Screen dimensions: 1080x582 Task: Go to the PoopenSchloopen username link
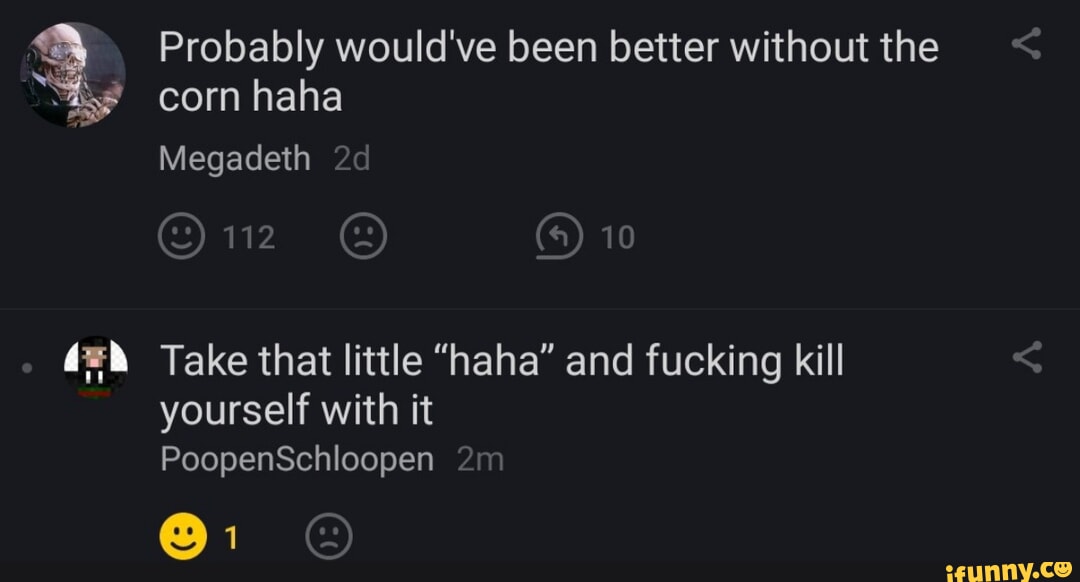(297, 459)
